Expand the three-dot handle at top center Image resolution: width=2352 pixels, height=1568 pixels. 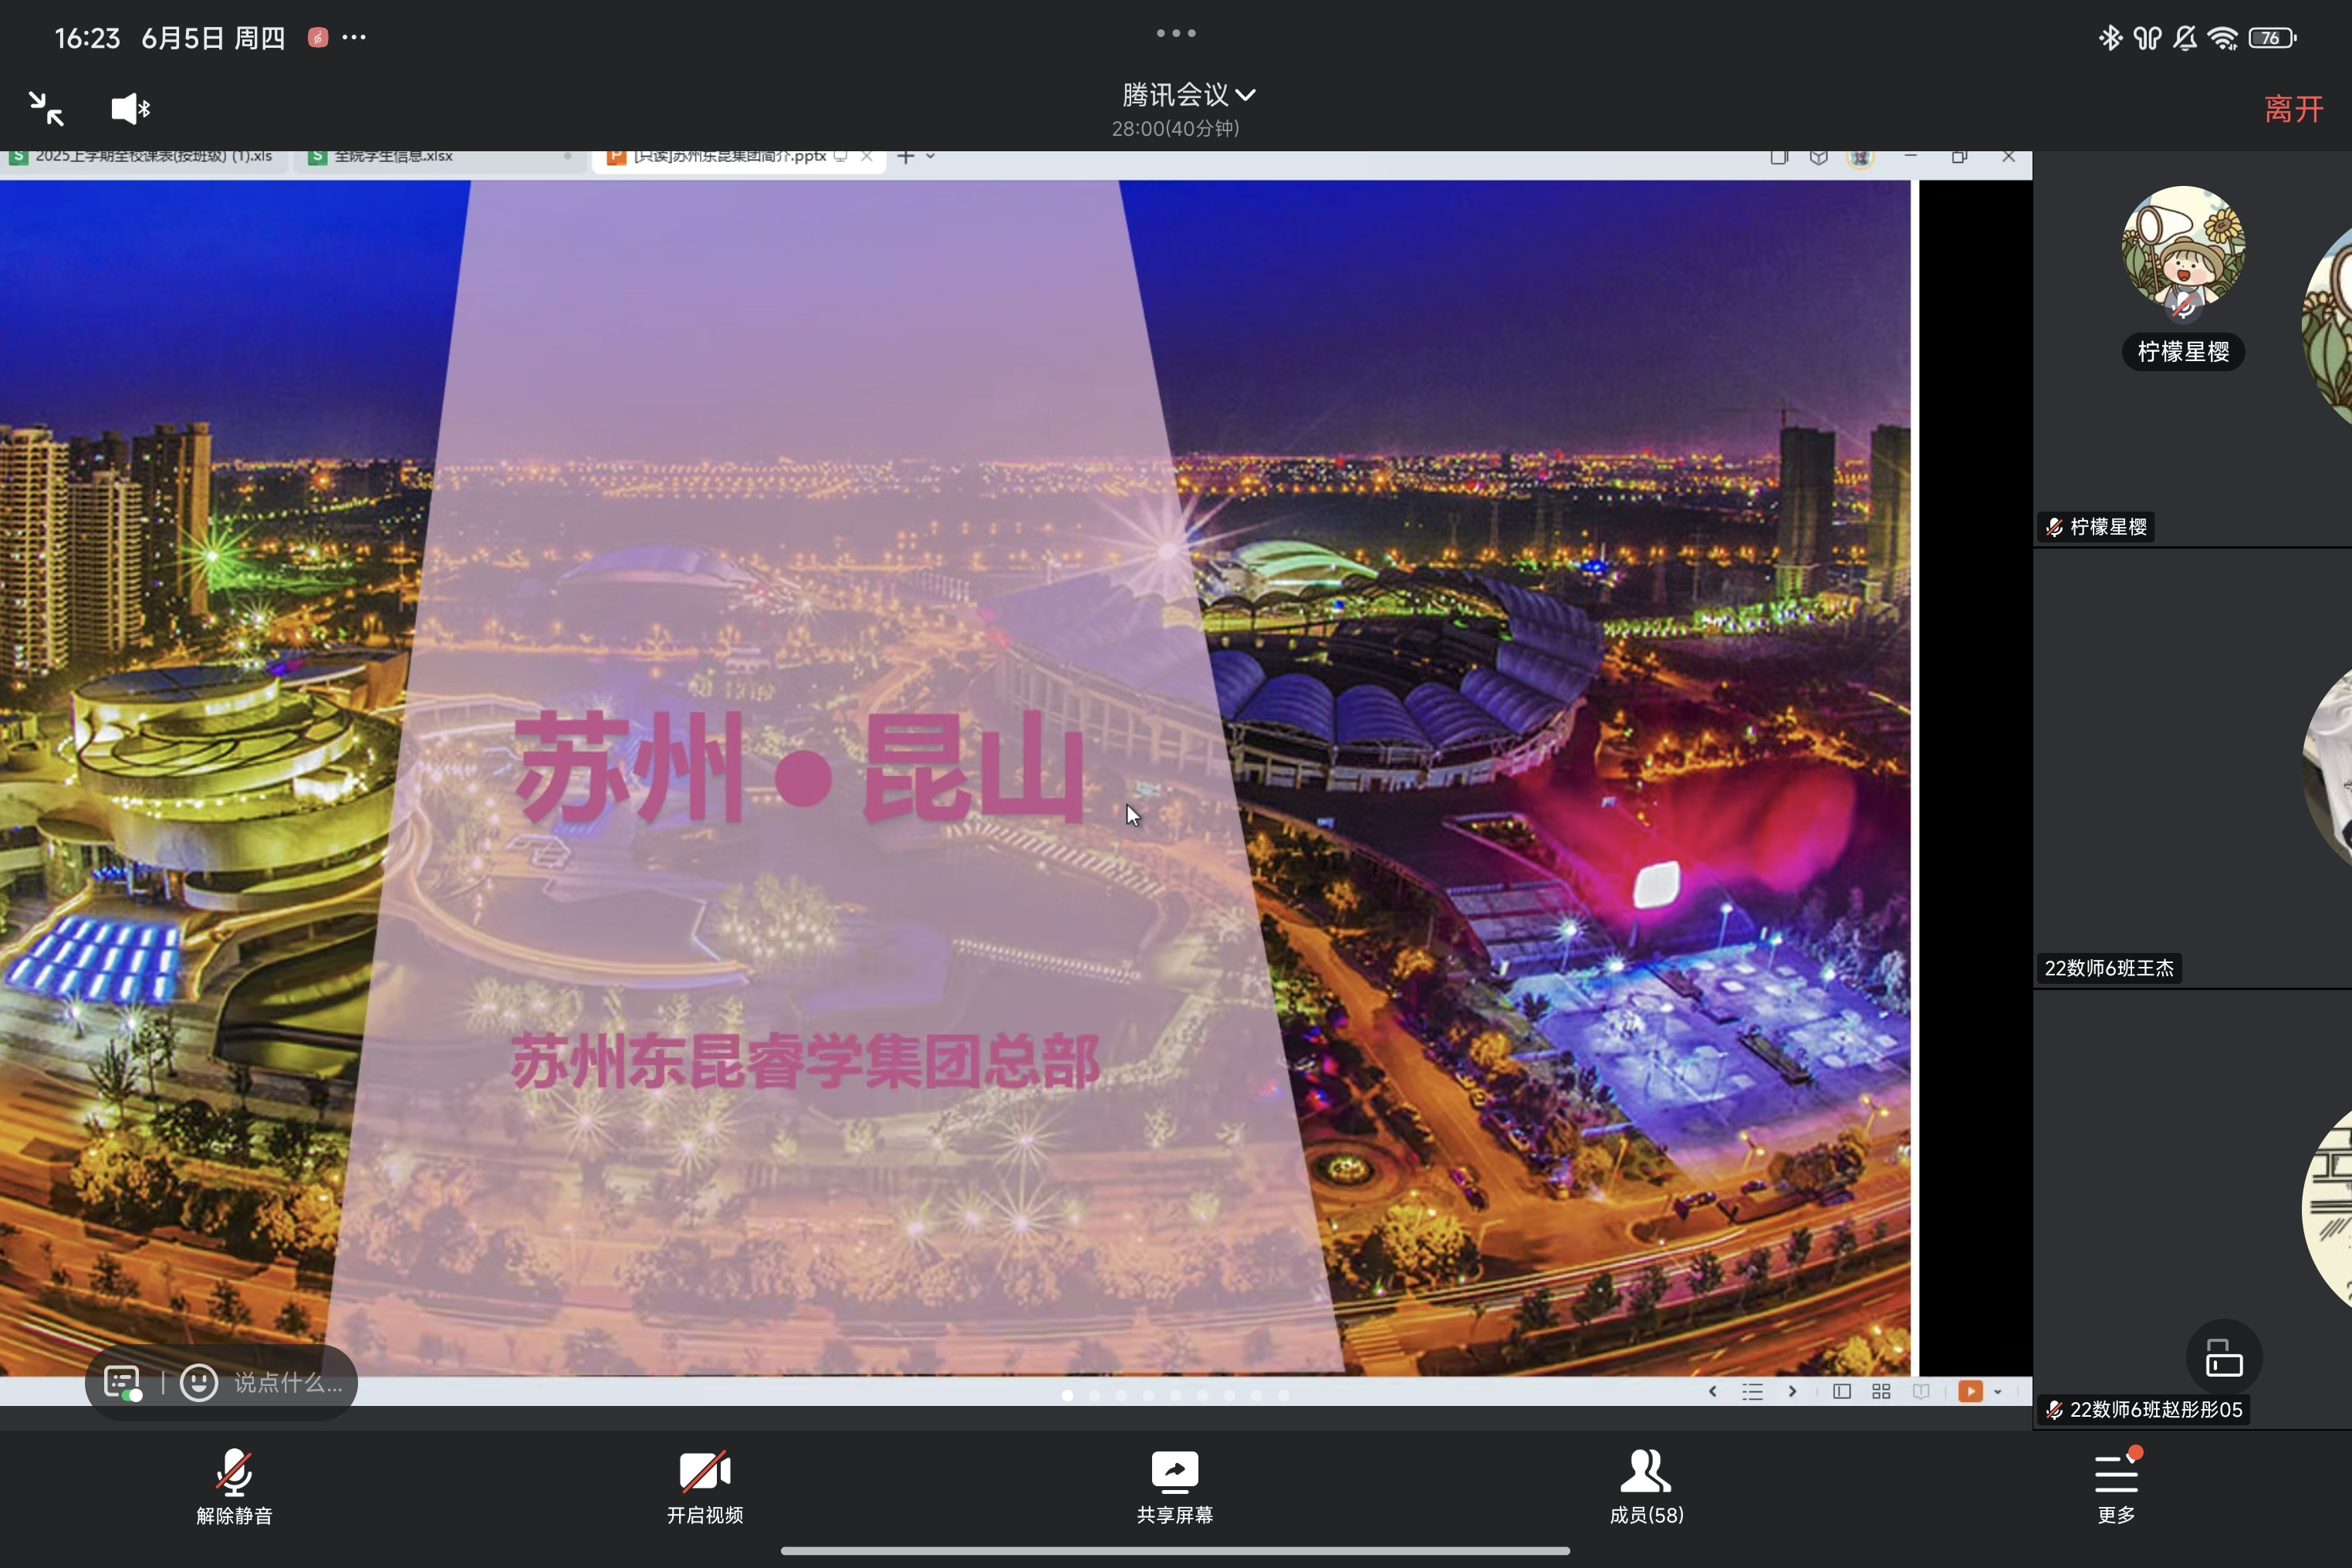[x=1176, y=33]
